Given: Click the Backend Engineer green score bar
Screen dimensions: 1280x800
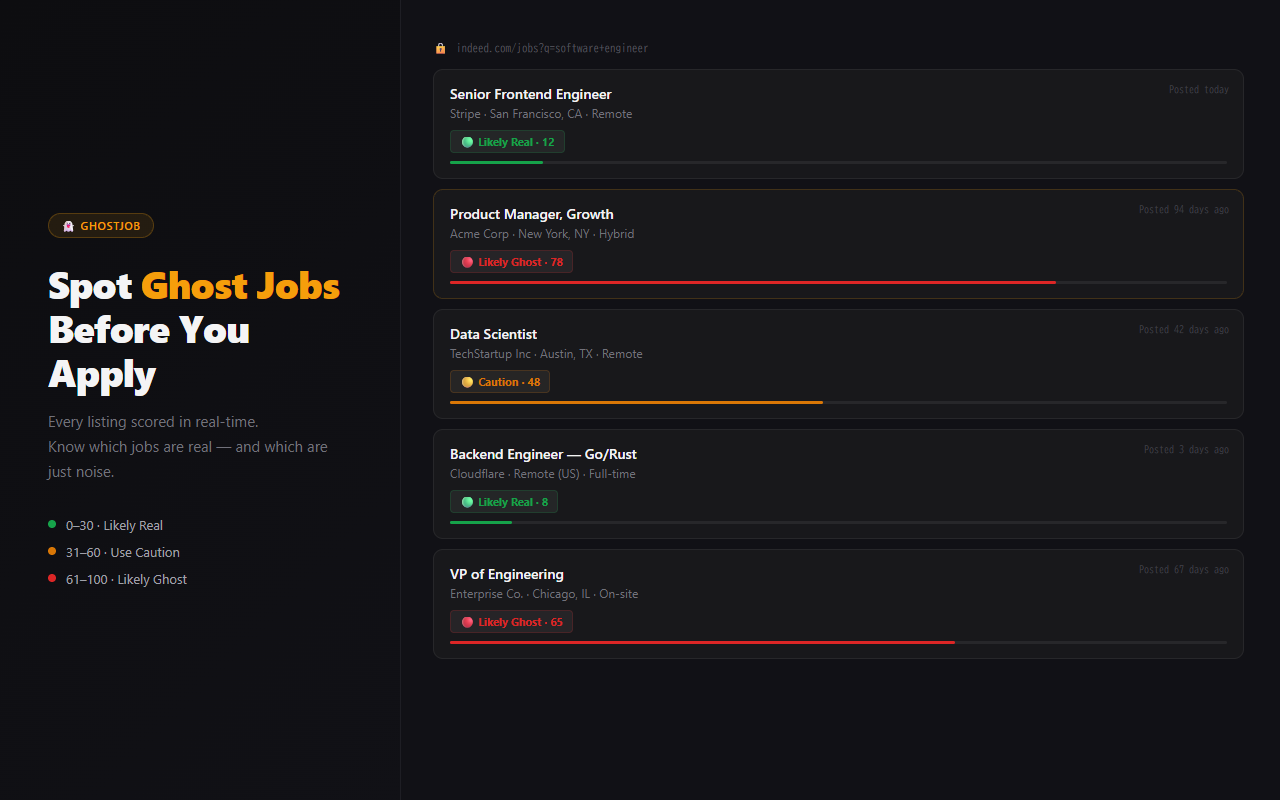Looking at the screenshot, I should pos(481,522).
